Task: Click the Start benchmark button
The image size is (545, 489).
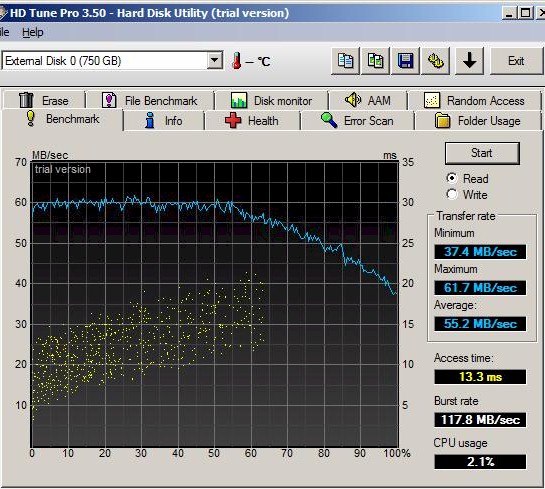Action: point(482,153)
